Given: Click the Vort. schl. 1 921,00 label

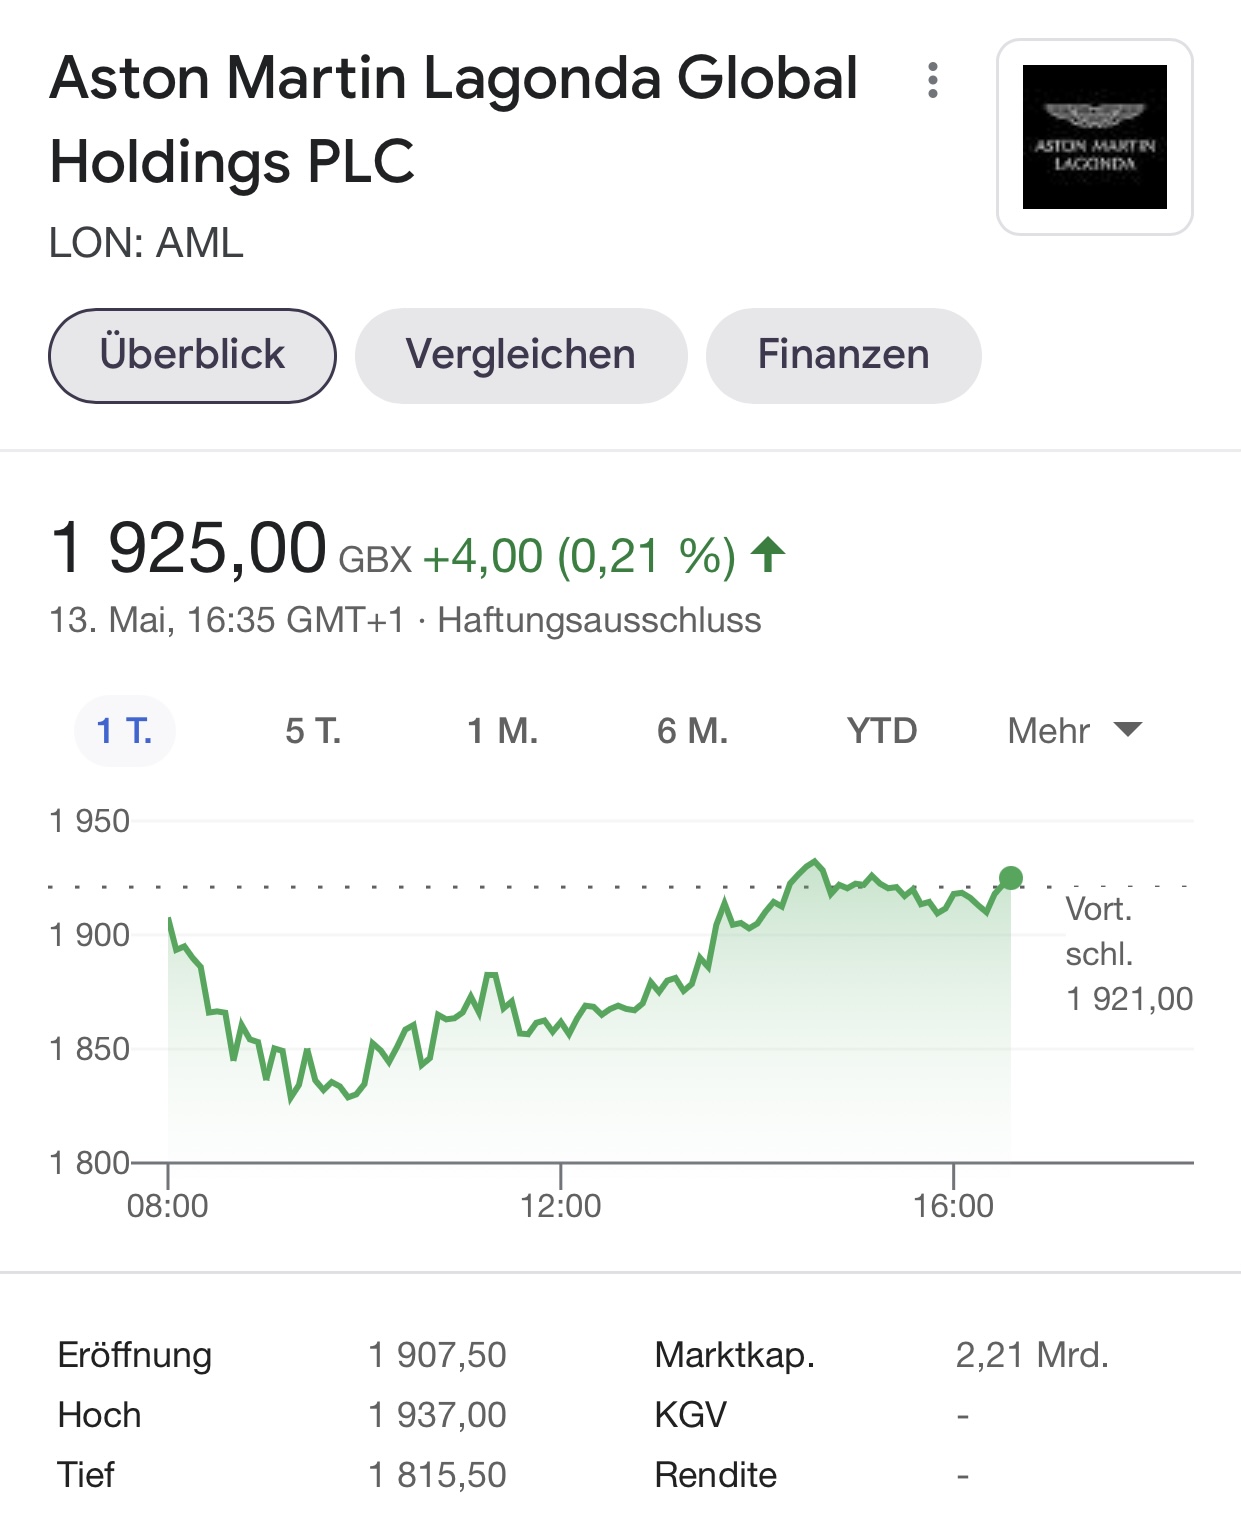Looking at the screenshot, I should (x=1128, y=954).
